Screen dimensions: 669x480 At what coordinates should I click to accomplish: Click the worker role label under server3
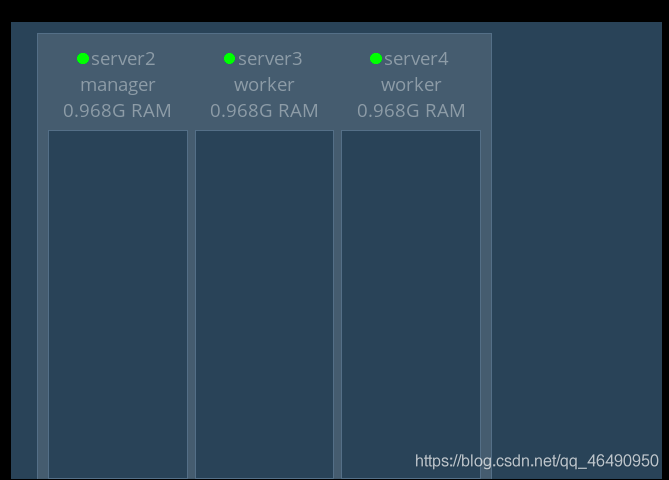(264, 85)
